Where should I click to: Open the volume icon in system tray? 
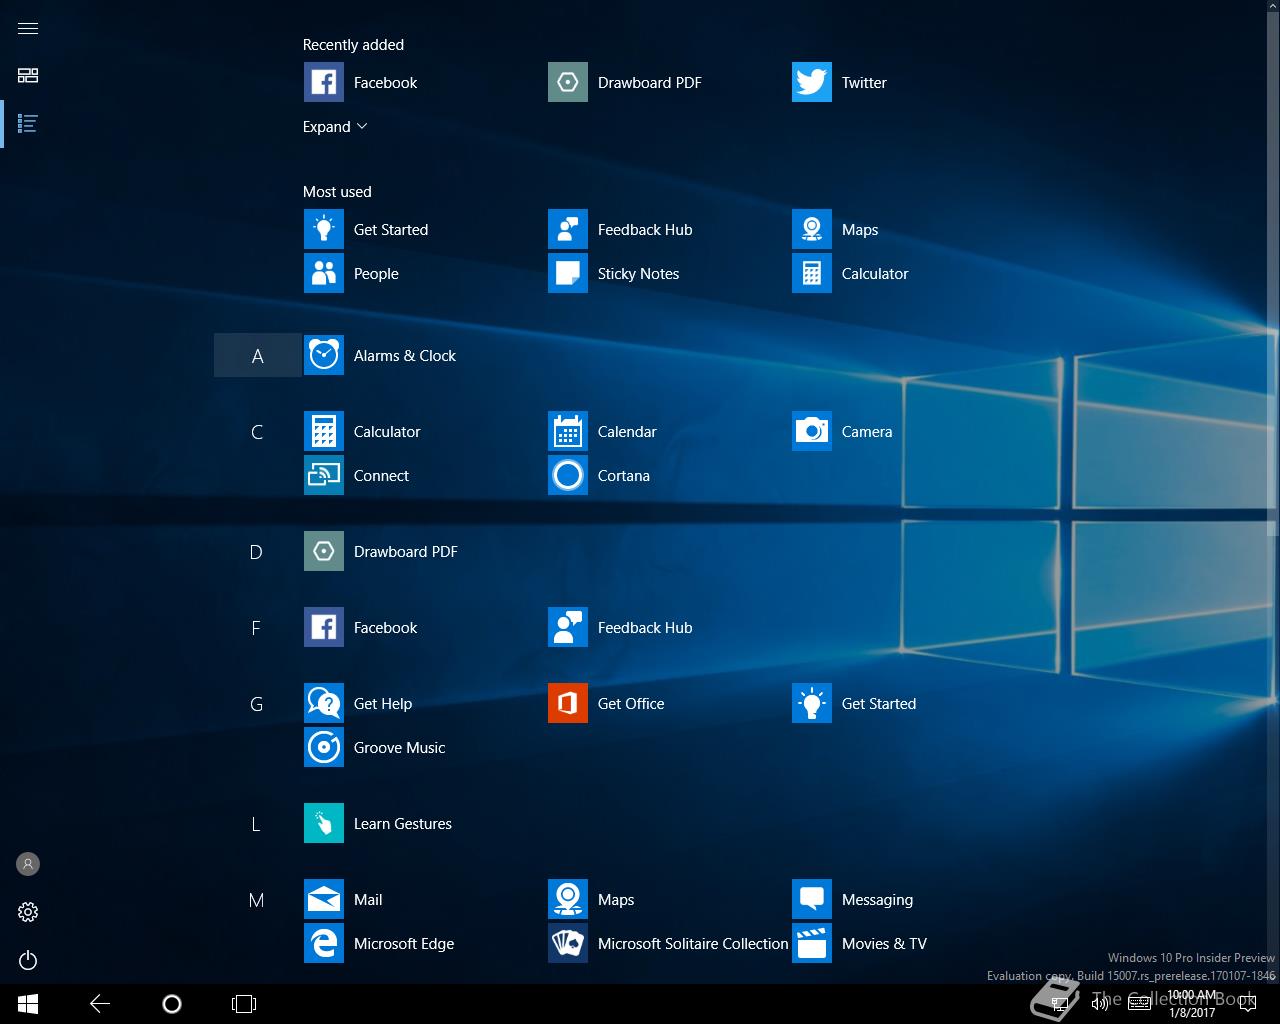(1099, 1004)
